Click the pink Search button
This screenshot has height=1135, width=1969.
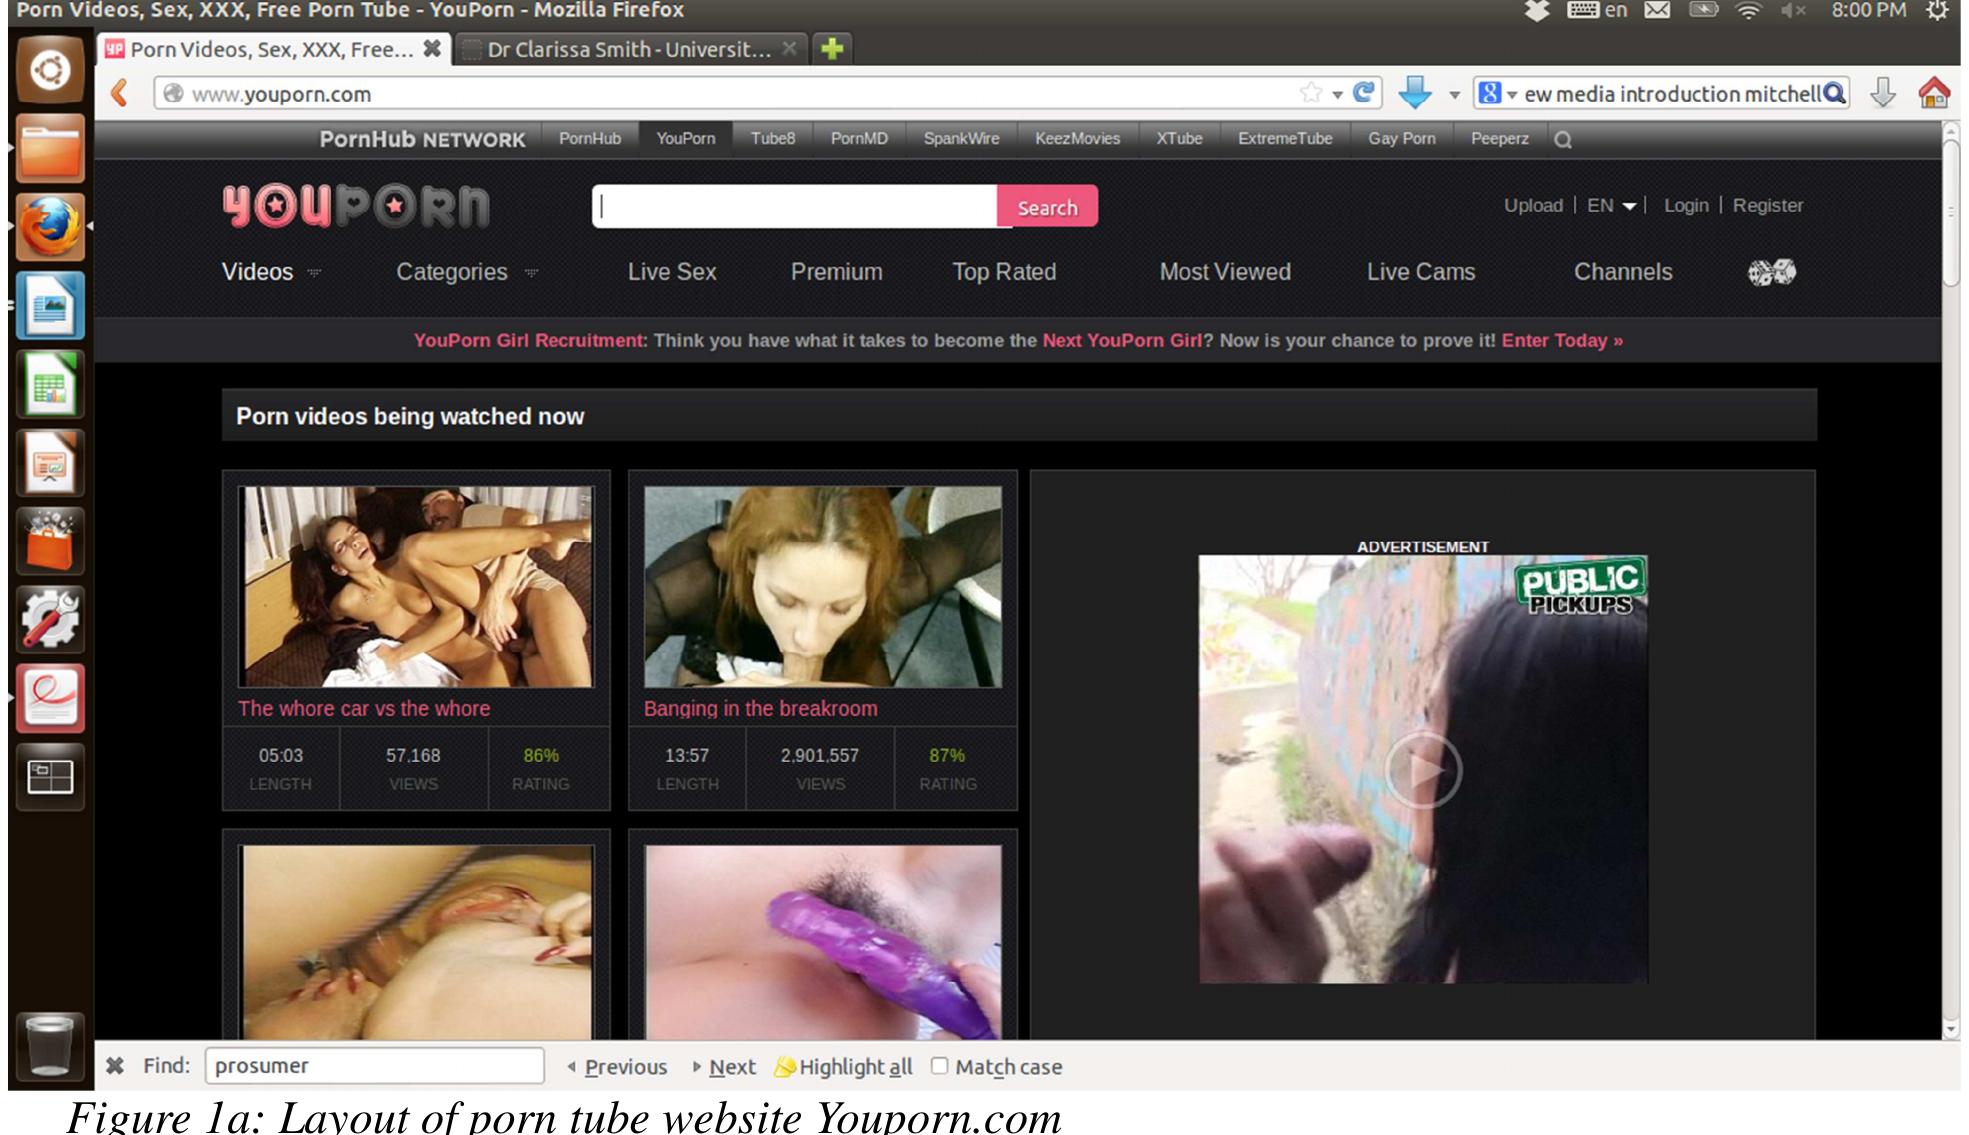(x=1047, y=207)
